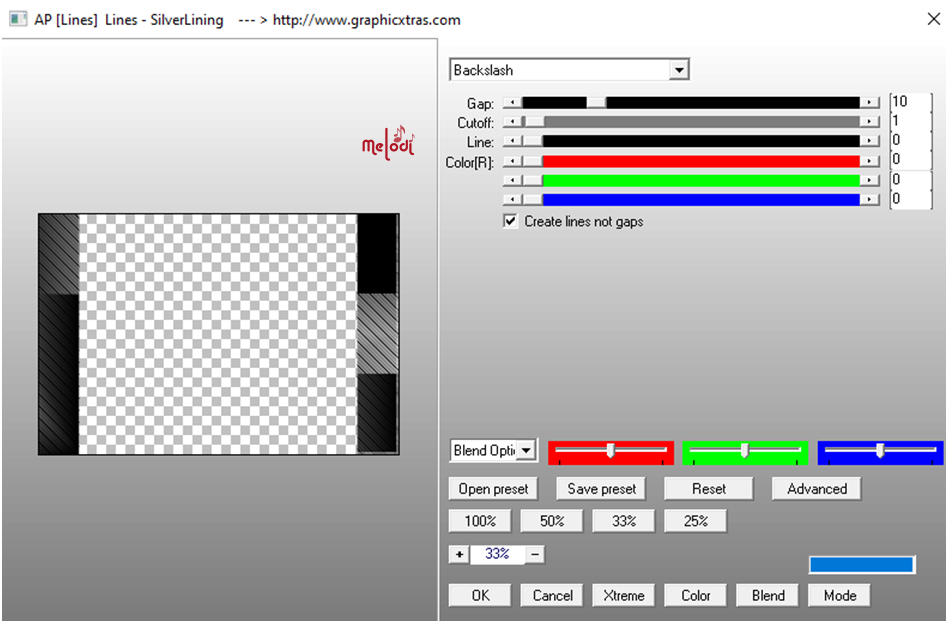The height and width of the screenshot is (623, 948).
Task: Click Line slider right arrow
Action: point(869,142)
